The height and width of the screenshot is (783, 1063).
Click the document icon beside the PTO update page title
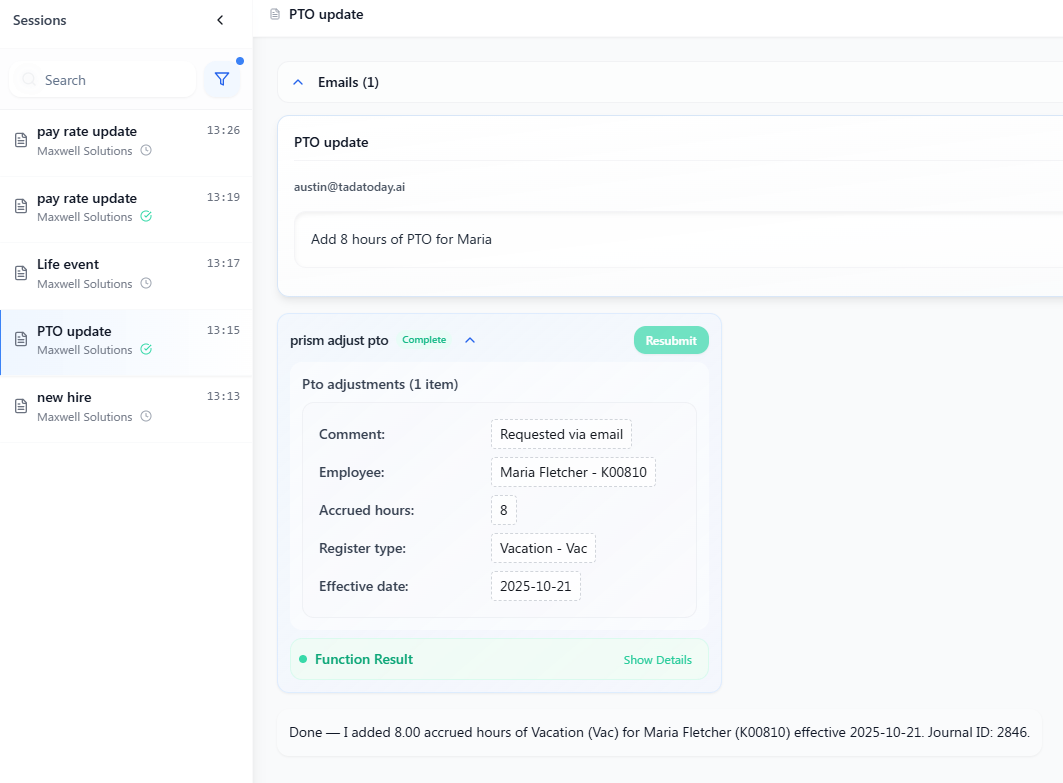click(275, 14)
